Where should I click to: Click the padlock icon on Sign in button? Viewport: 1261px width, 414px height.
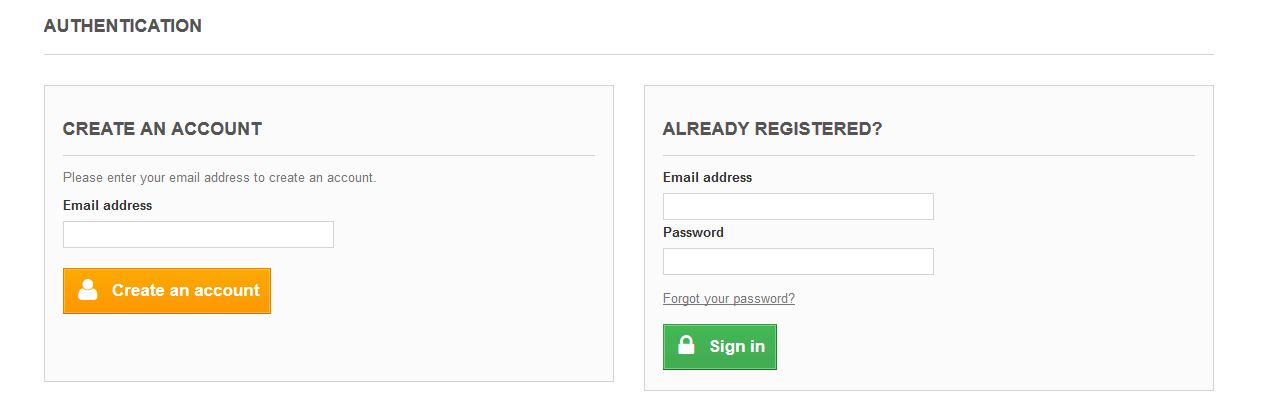(686, 346)
